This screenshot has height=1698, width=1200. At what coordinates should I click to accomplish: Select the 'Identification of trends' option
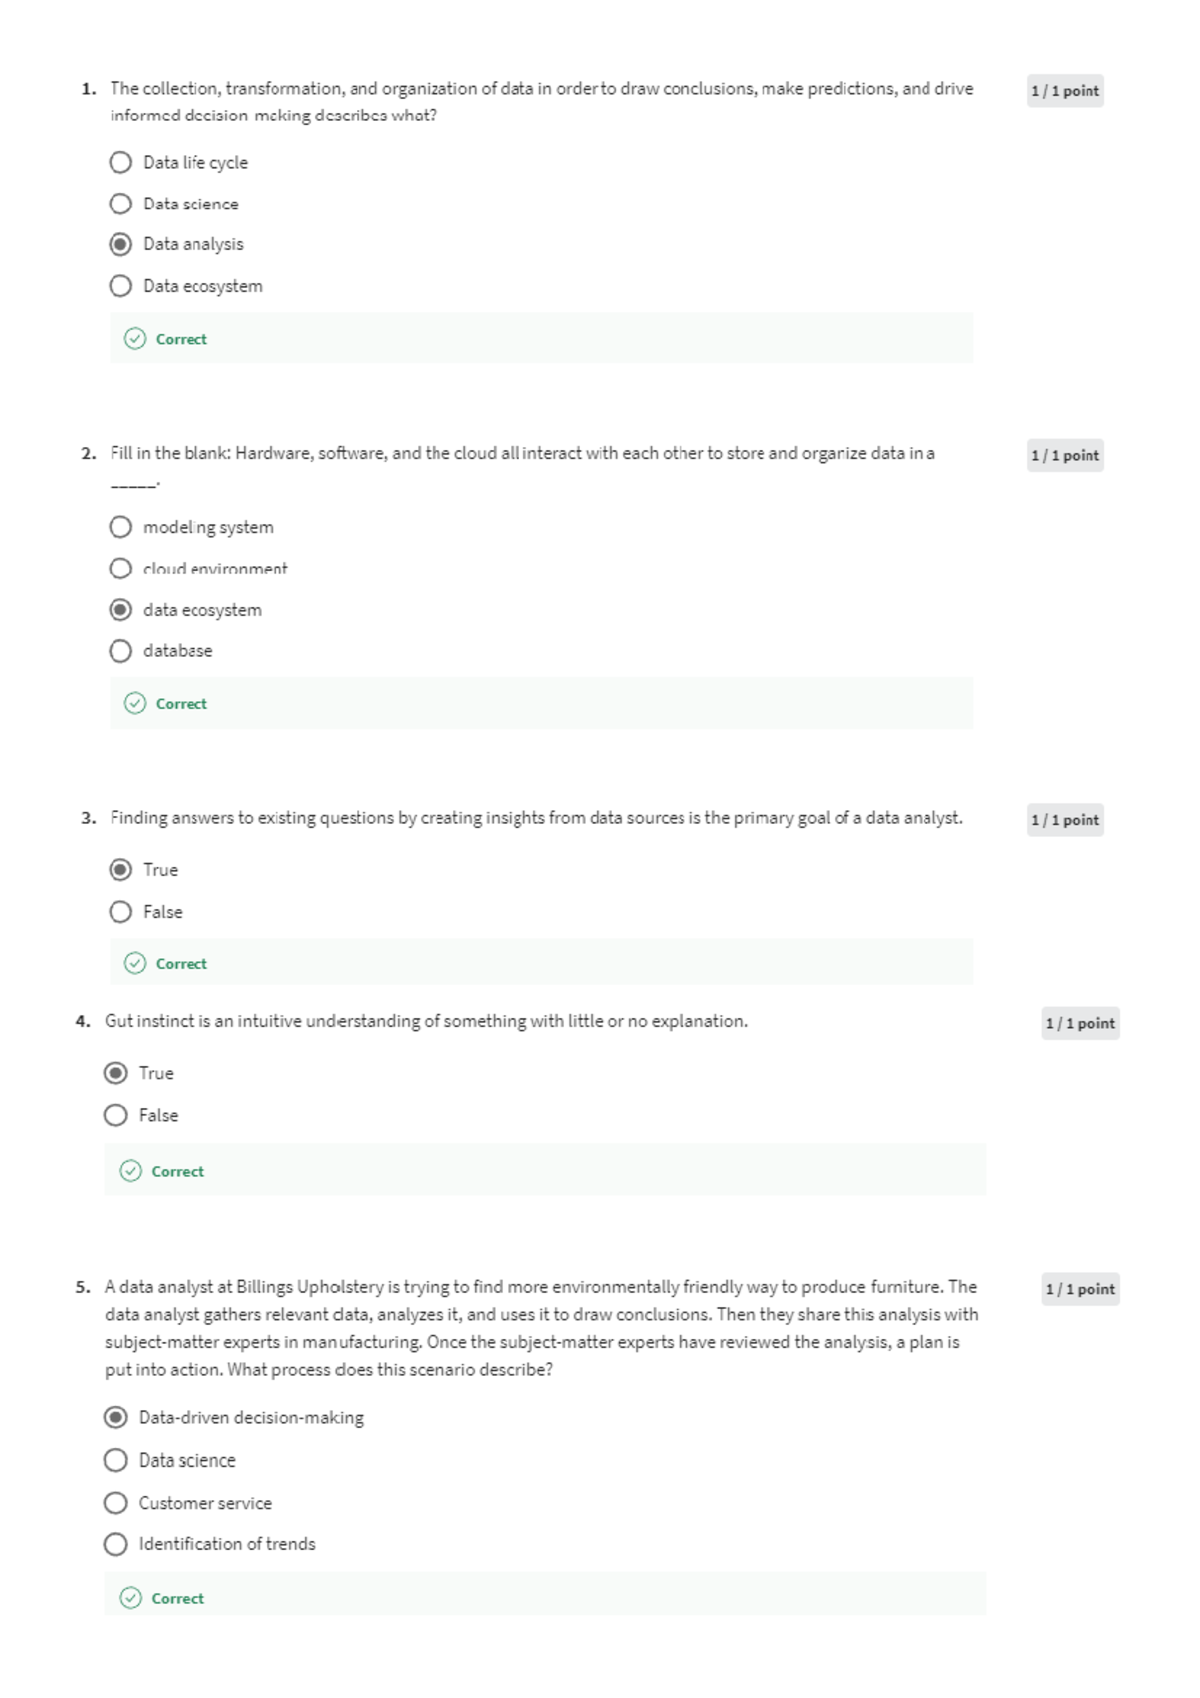point(116,1544)
